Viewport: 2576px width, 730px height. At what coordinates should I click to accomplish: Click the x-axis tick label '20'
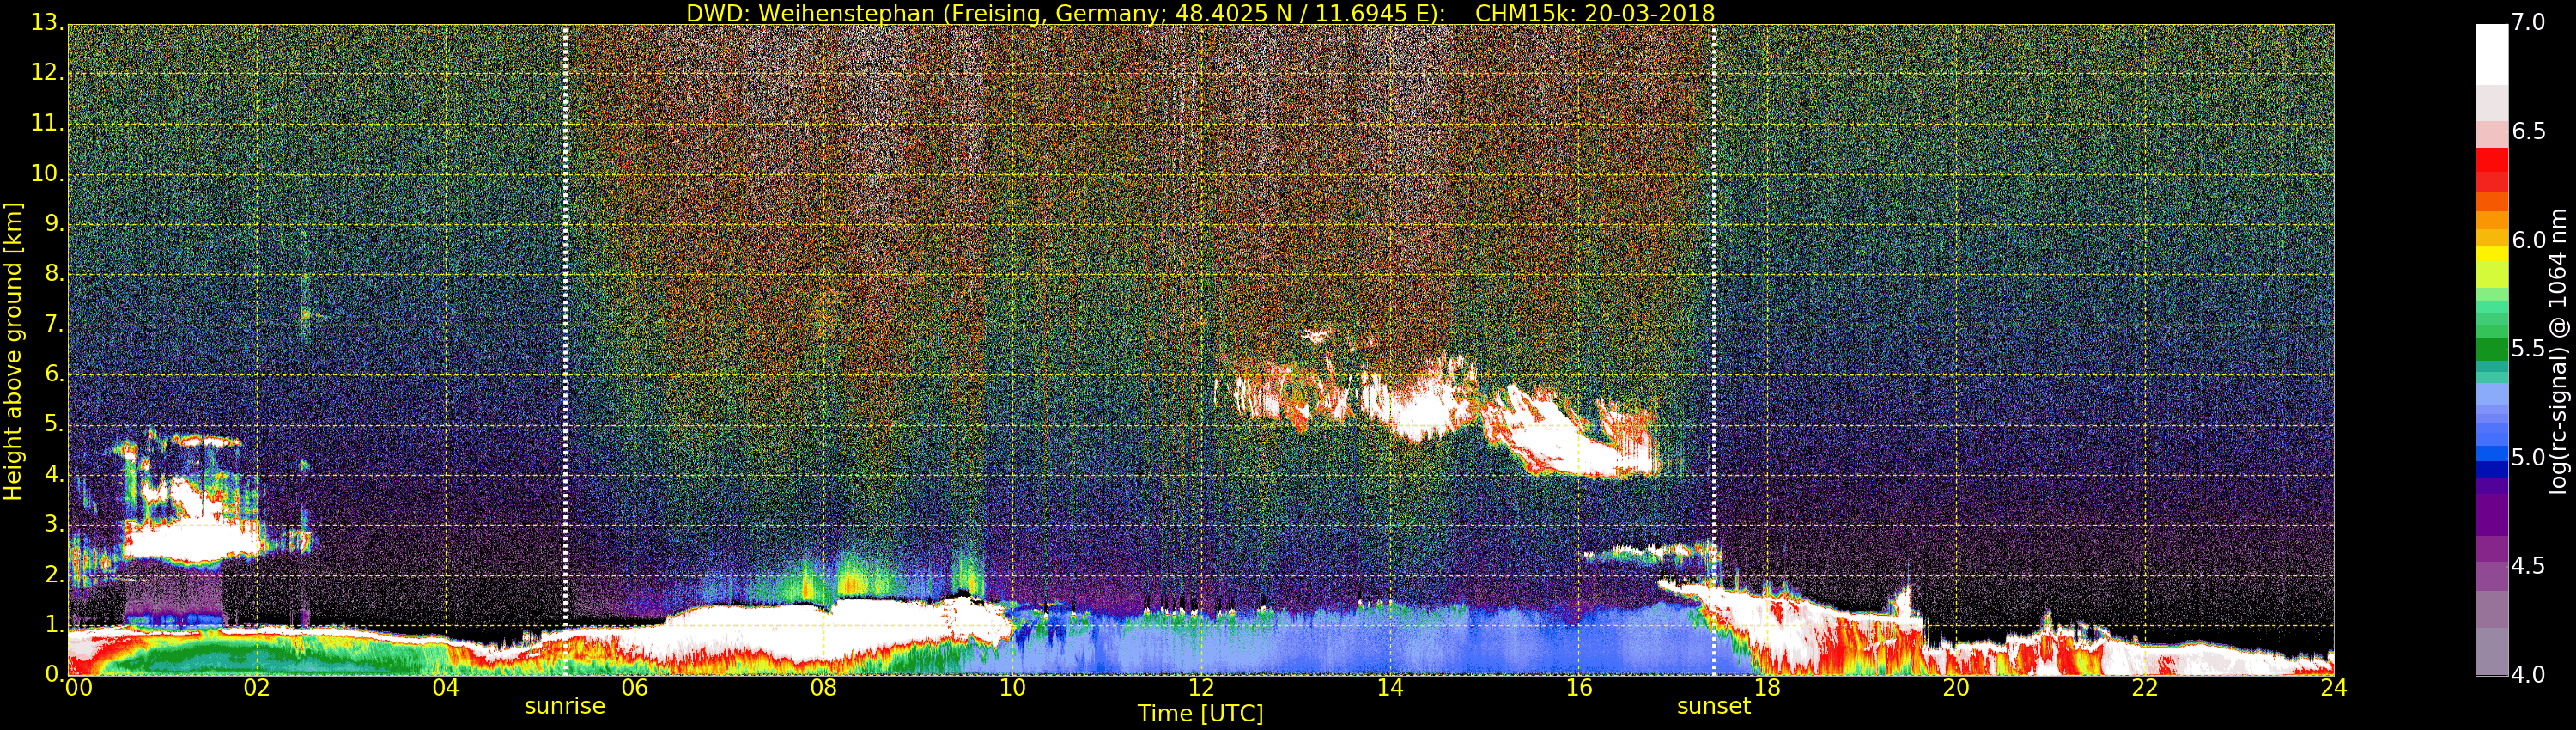1955,687
